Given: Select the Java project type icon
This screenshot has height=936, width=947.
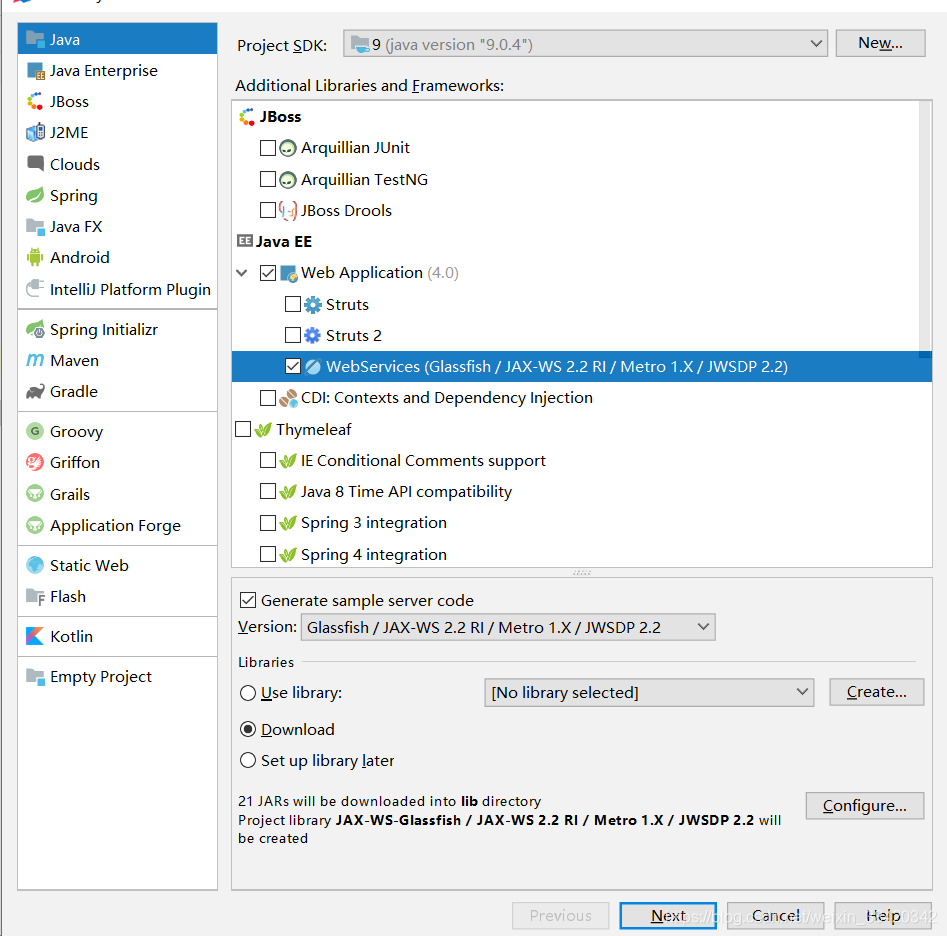Looking at the screenshot, I should [35, 39].
